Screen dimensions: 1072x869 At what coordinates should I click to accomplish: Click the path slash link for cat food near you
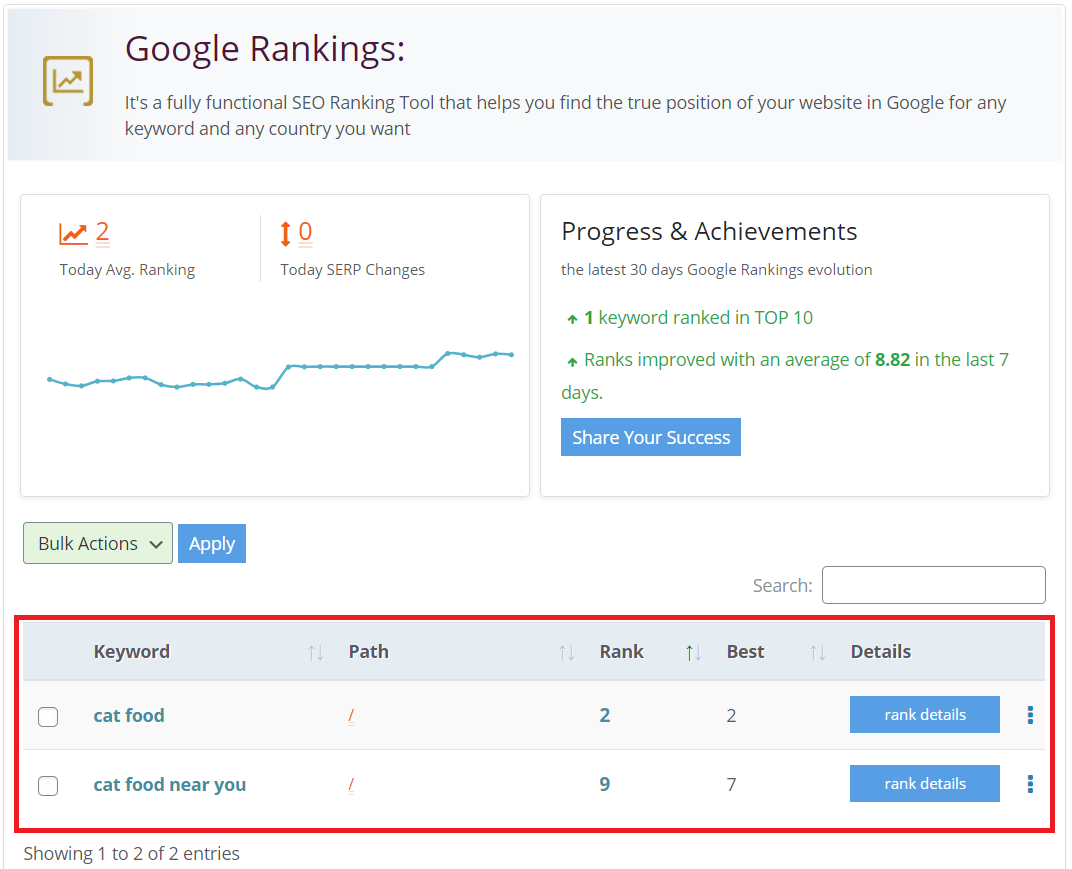pos(351,785)
